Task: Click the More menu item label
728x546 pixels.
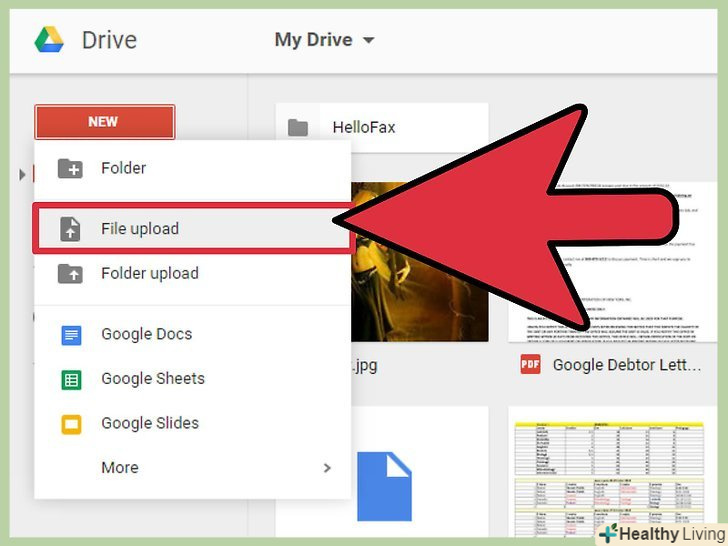Action: click(x=120, y=468)
